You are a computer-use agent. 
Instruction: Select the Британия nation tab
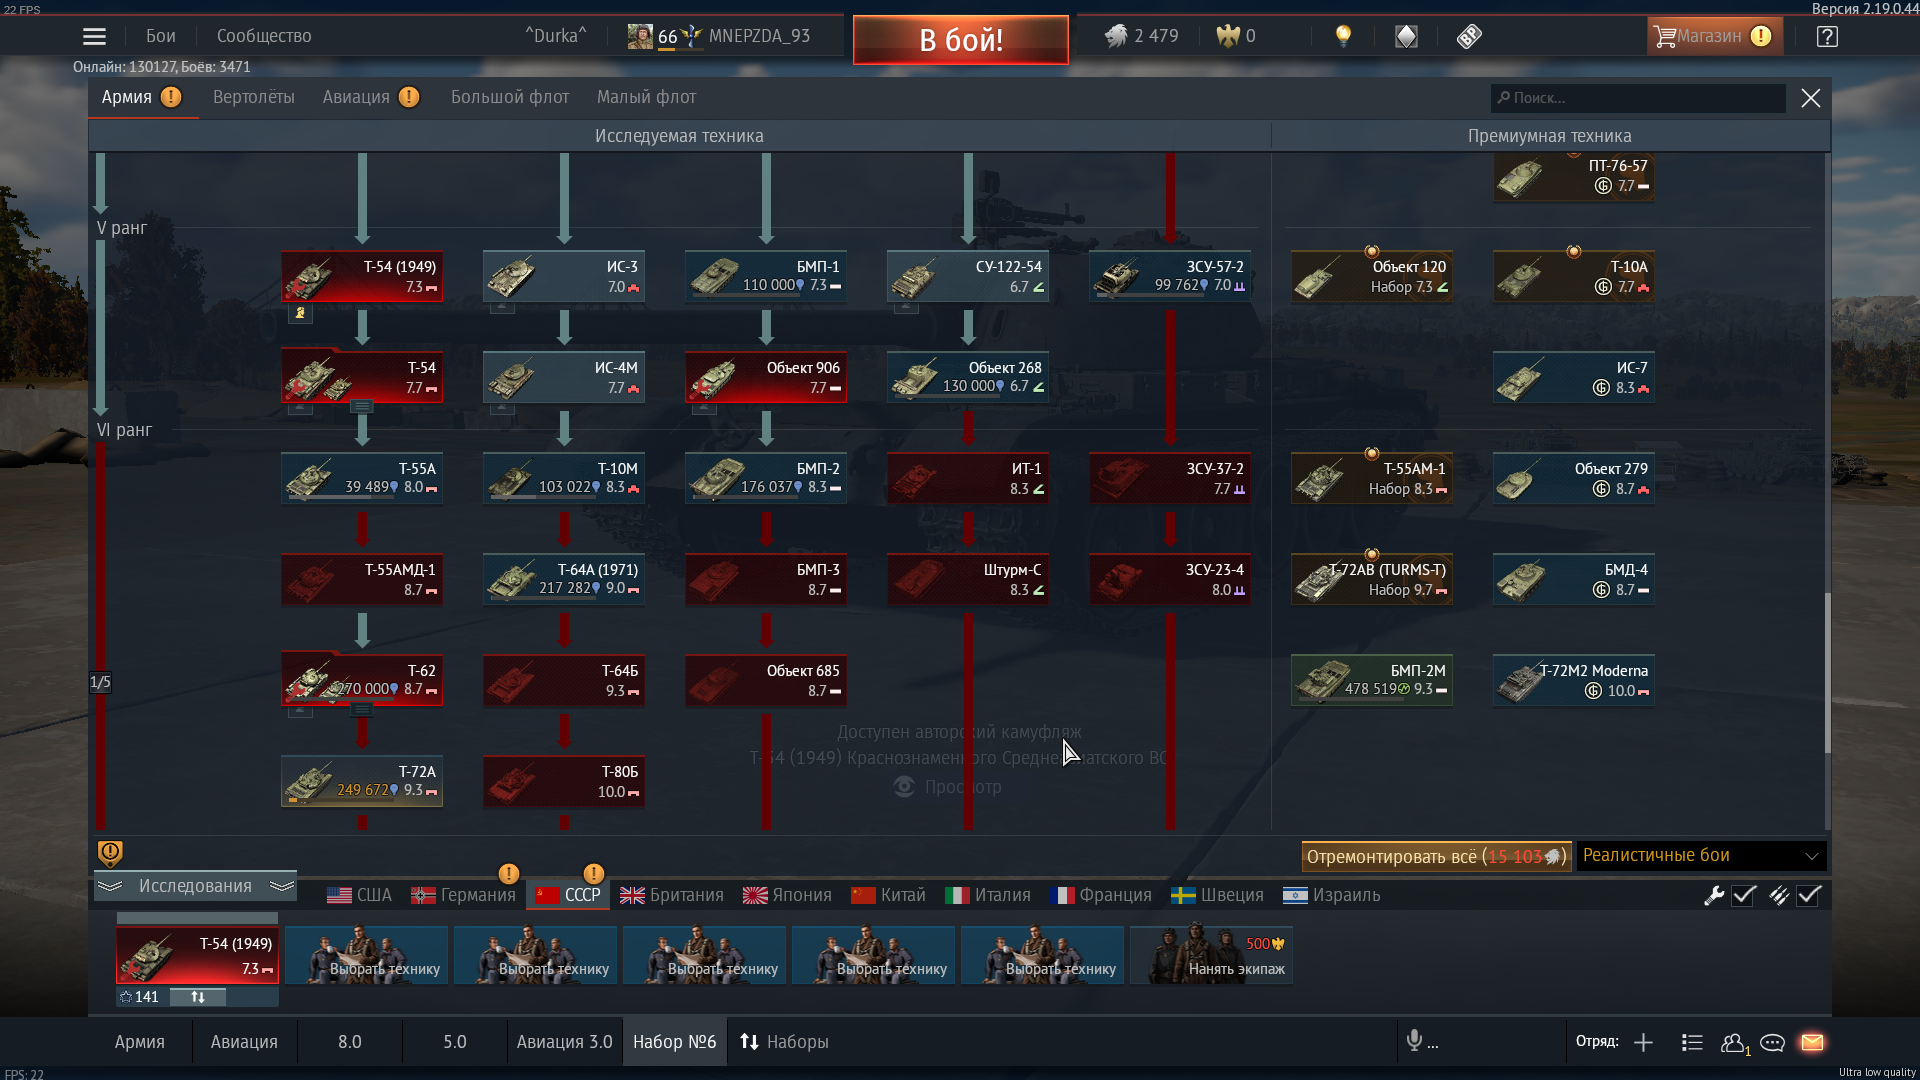[x=671, y=895]
